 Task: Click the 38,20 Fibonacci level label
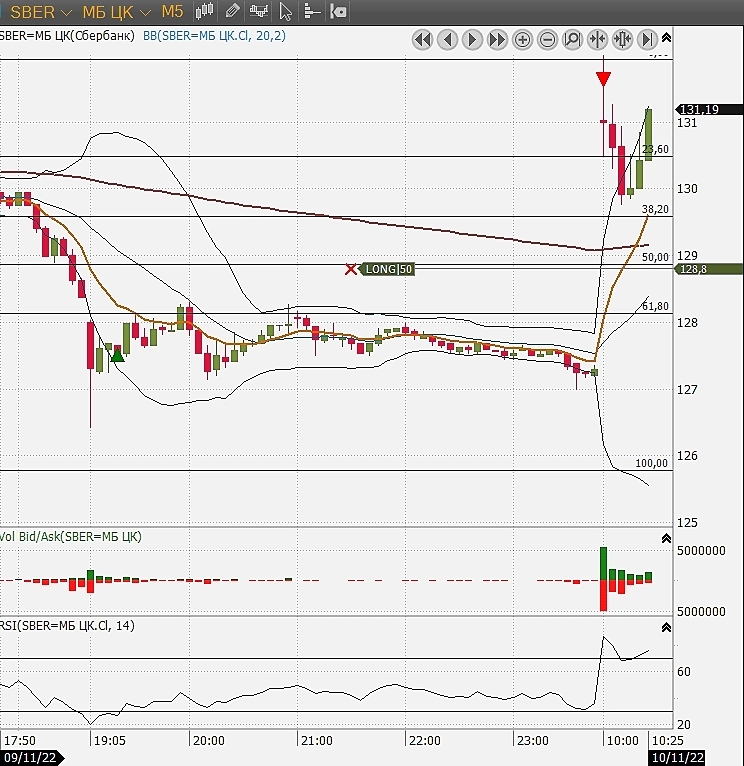655,209
